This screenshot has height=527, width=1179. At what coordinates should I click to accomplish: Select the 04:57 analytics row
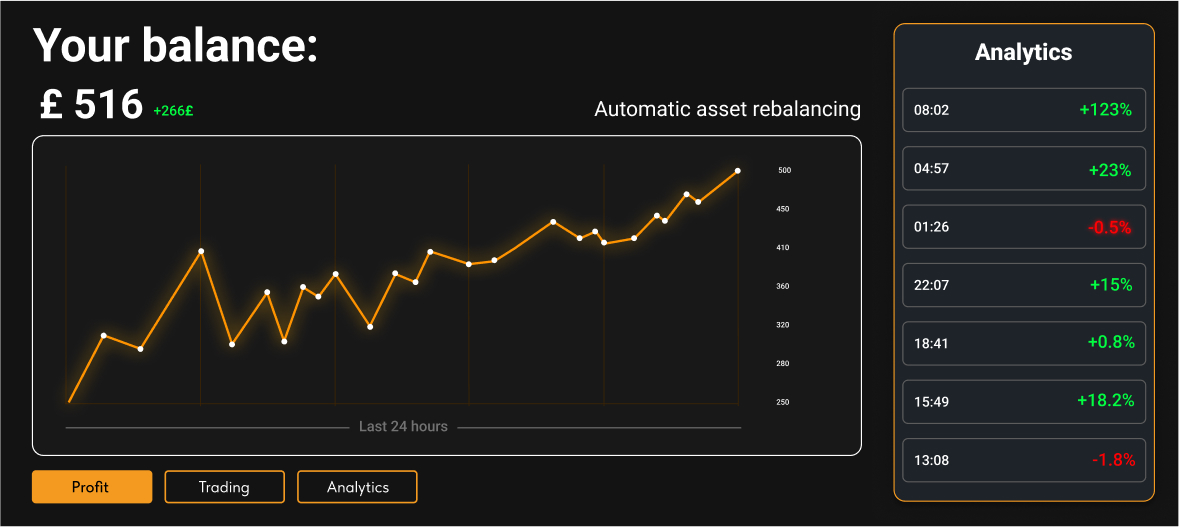pos(1023,169)
